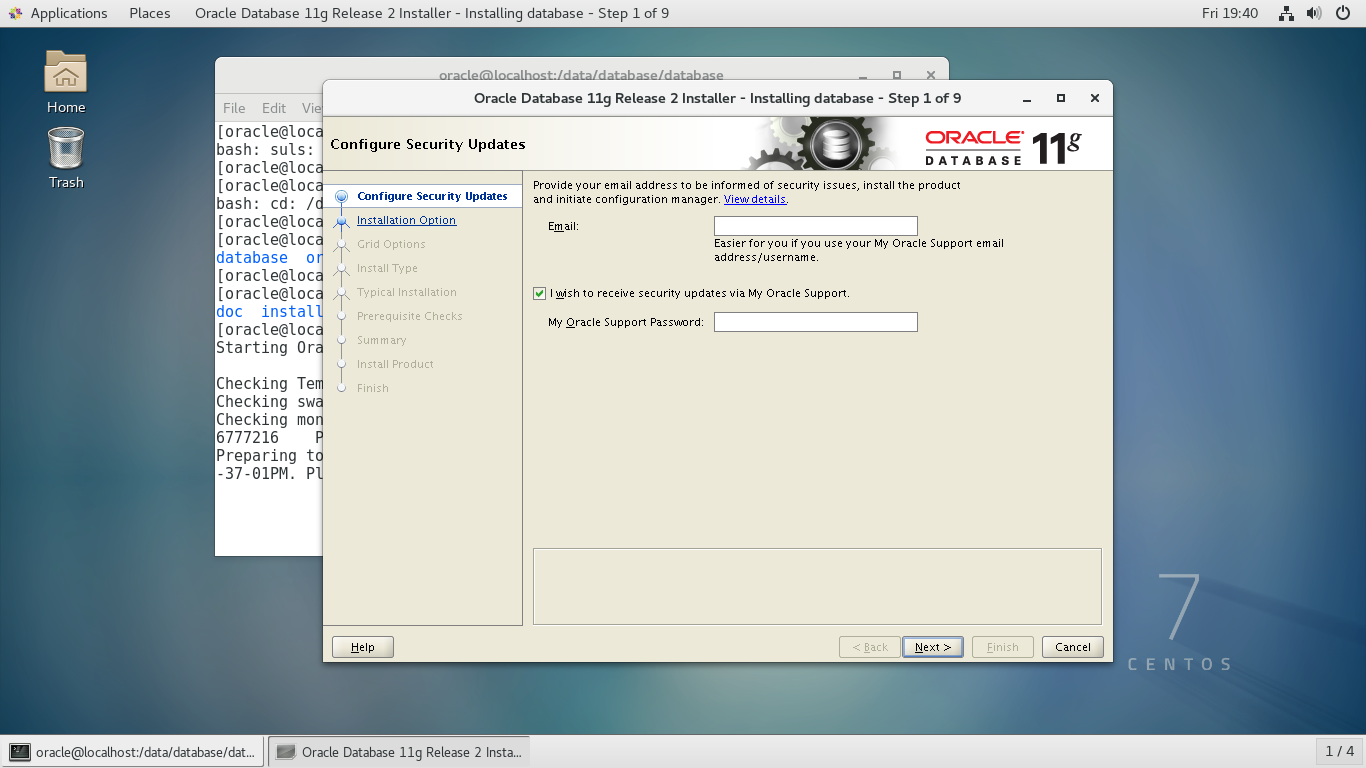The image size is (1366, 768).
Task: Open the Home folder desktop icon
Action: (x=66, y=82)
